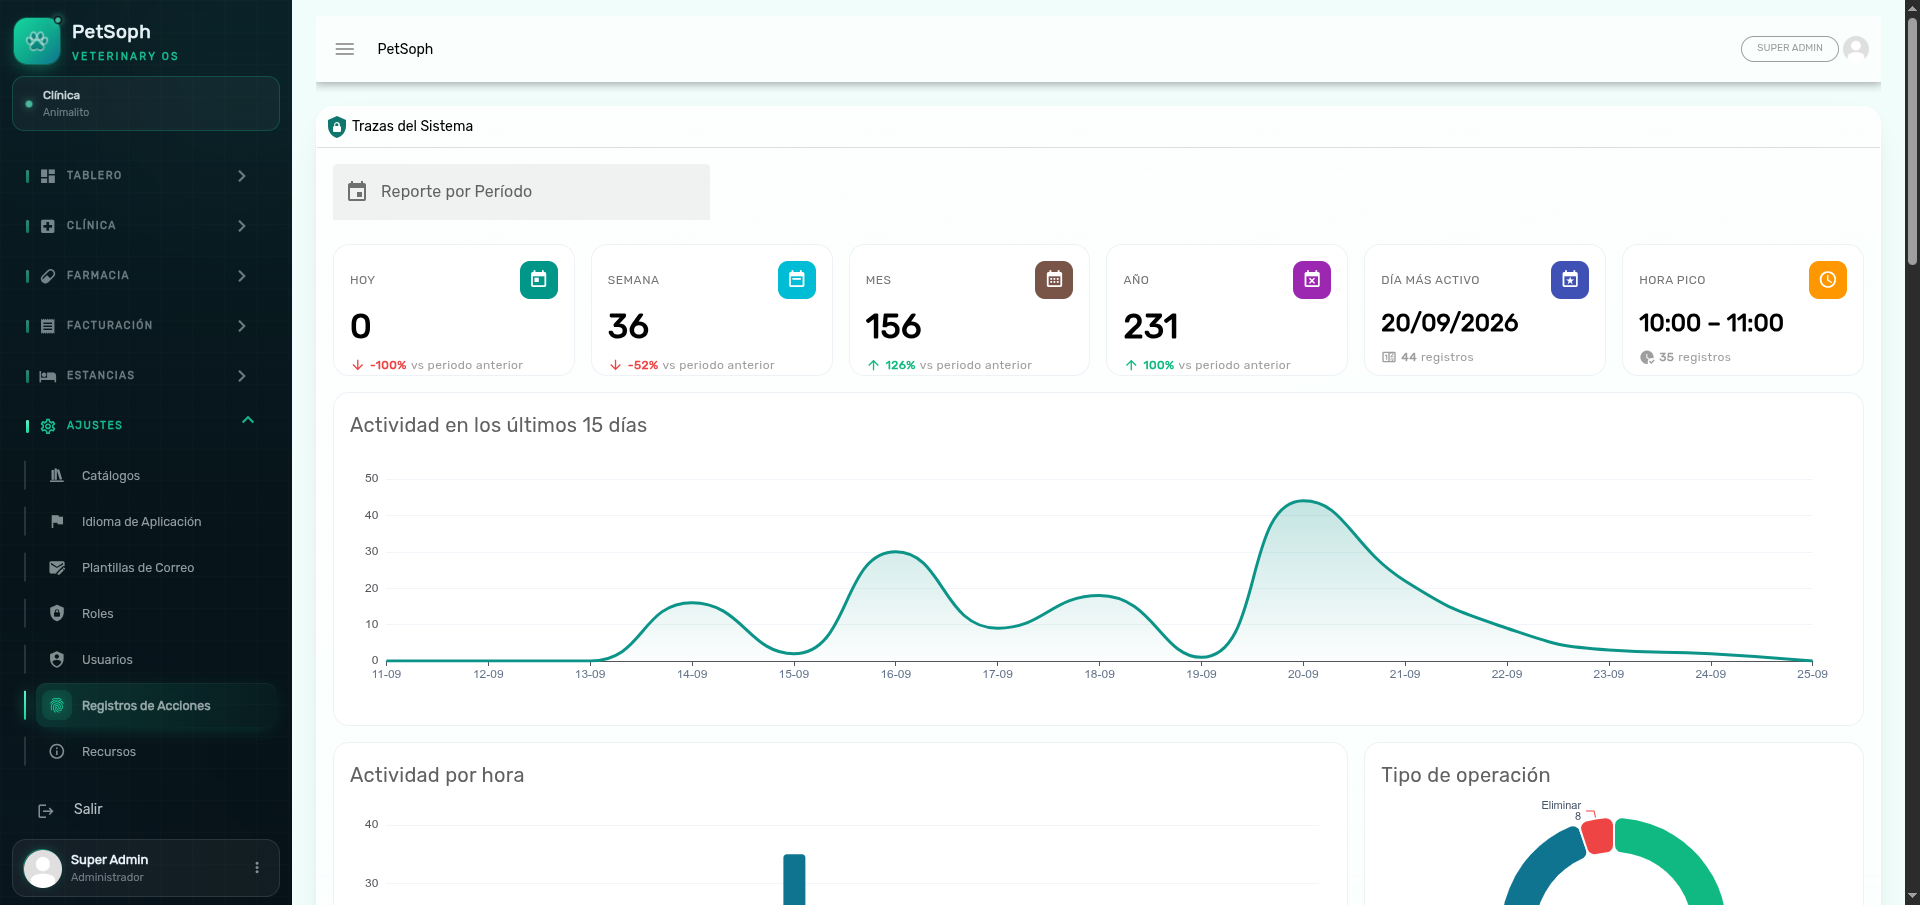Expand the Farmacia menu chevron
The width and height of the screenshot is (1920, 905).
242,276
